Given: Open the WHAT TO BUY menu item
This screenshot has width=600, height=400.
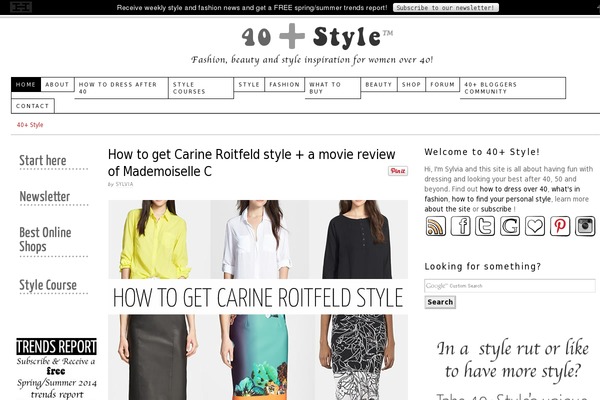Looking at the screenshot, I should click(333, 88).
